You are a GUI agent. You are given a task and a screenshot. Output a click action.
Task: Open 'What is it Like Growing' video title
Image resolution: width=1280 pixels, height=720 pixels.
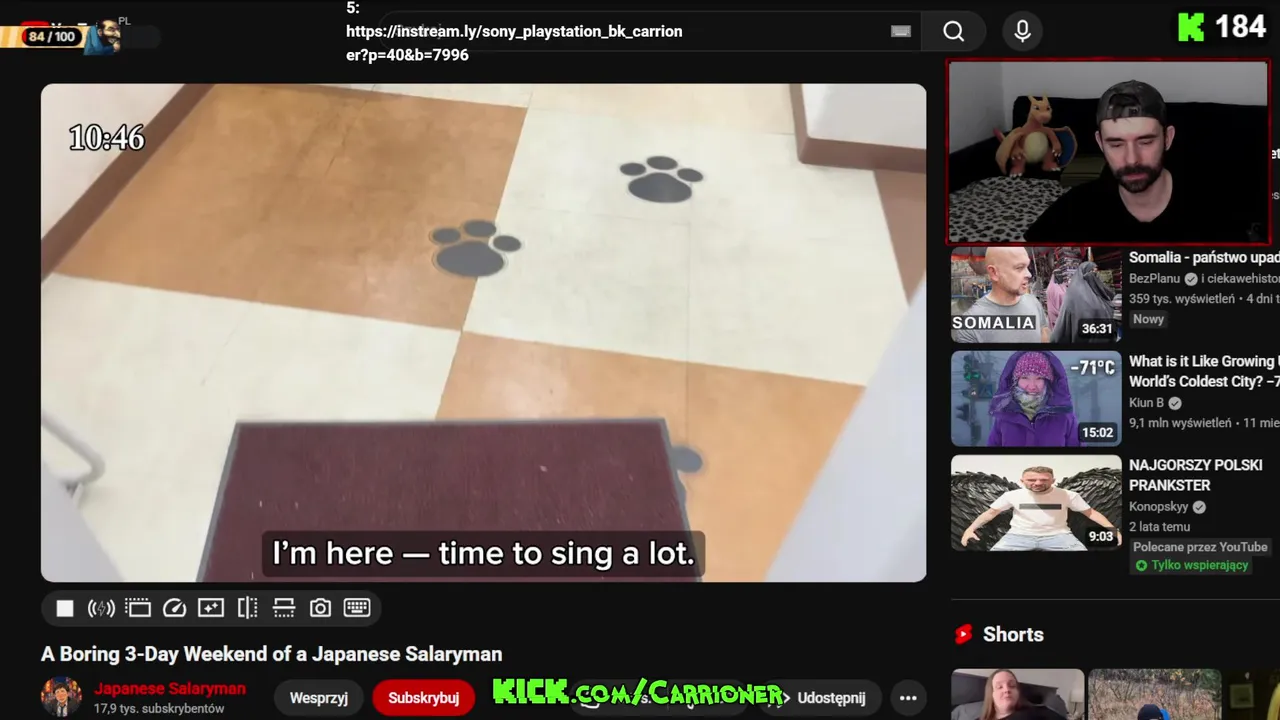click(1204, 371)
